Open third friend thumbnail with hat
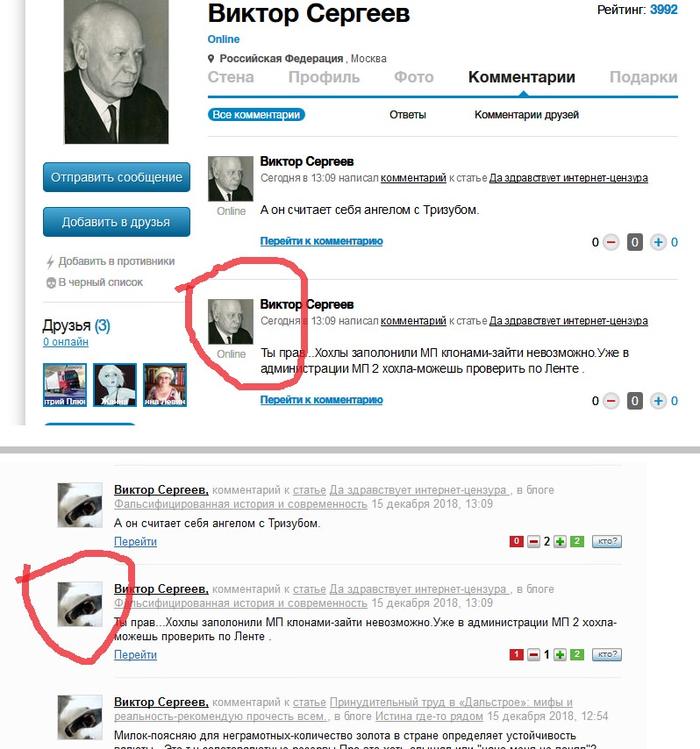 165,385
